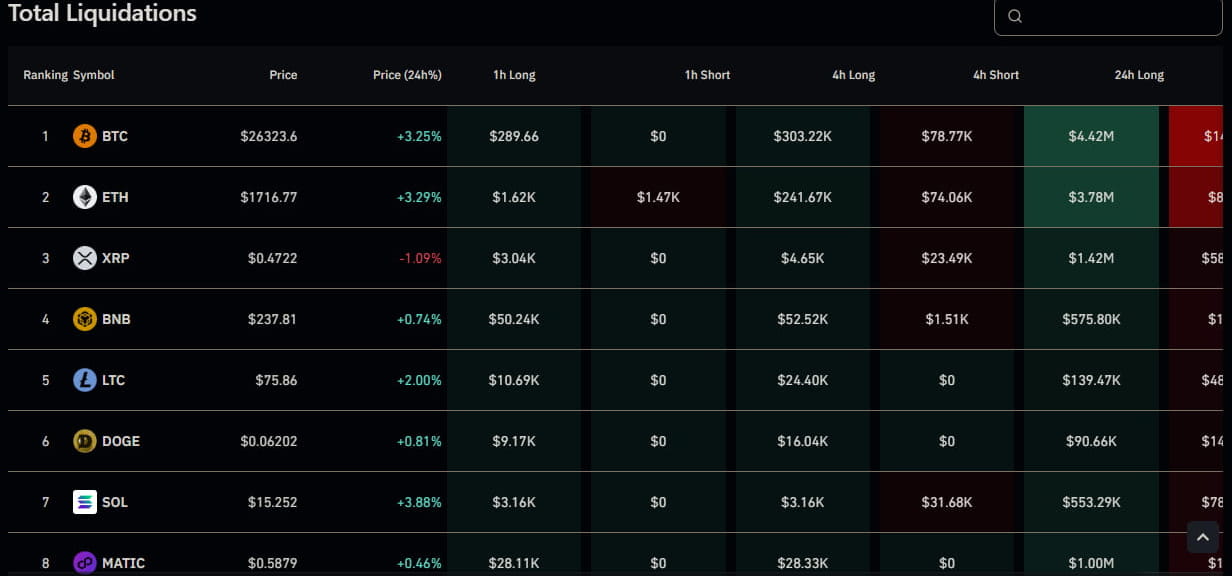Click the search magnifier icon
Viewport: 1232px width, 576px height.
[x=1015, y=16]
